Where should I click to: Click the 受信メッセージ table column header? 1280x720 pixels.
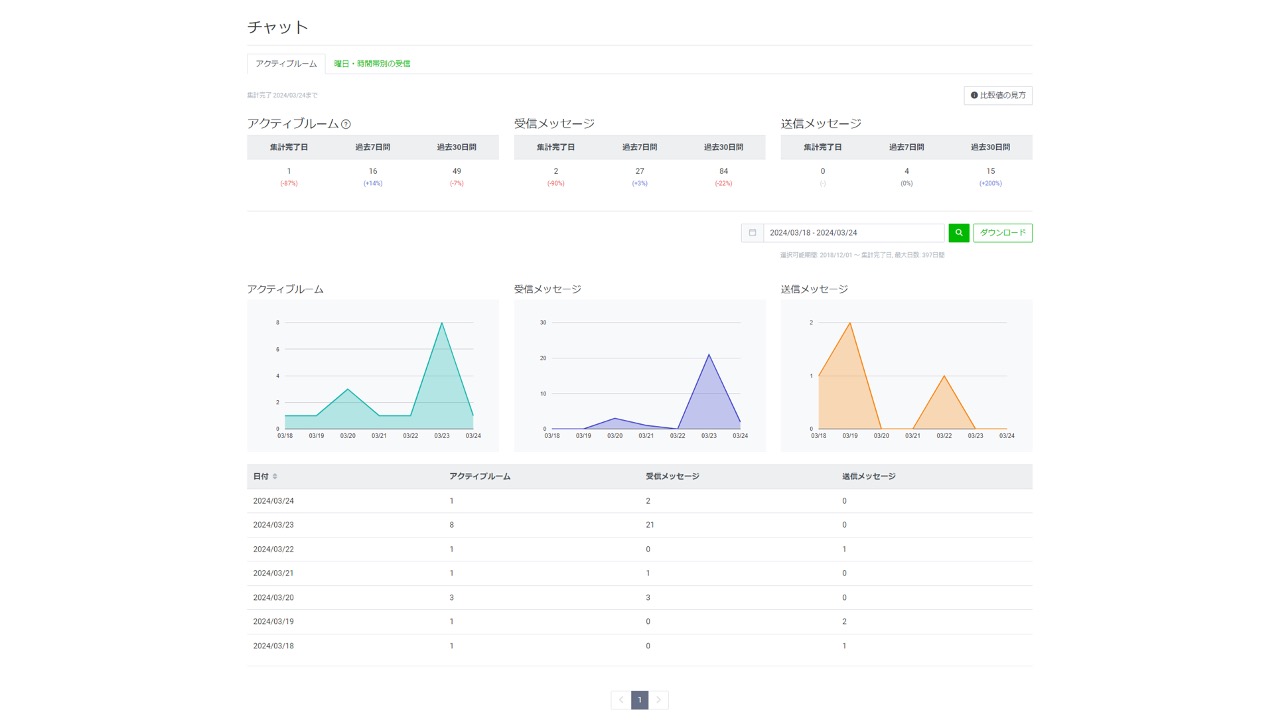(x=672, y=476)
